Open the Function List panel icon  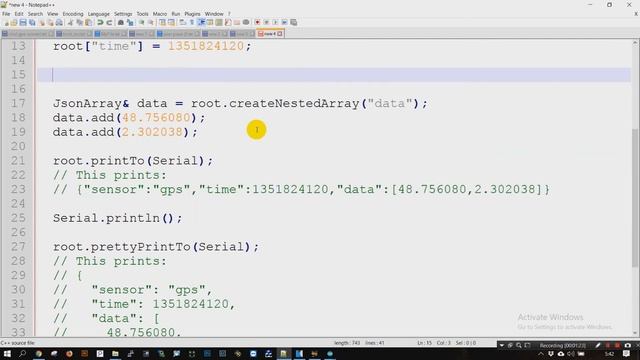[228, 22]
